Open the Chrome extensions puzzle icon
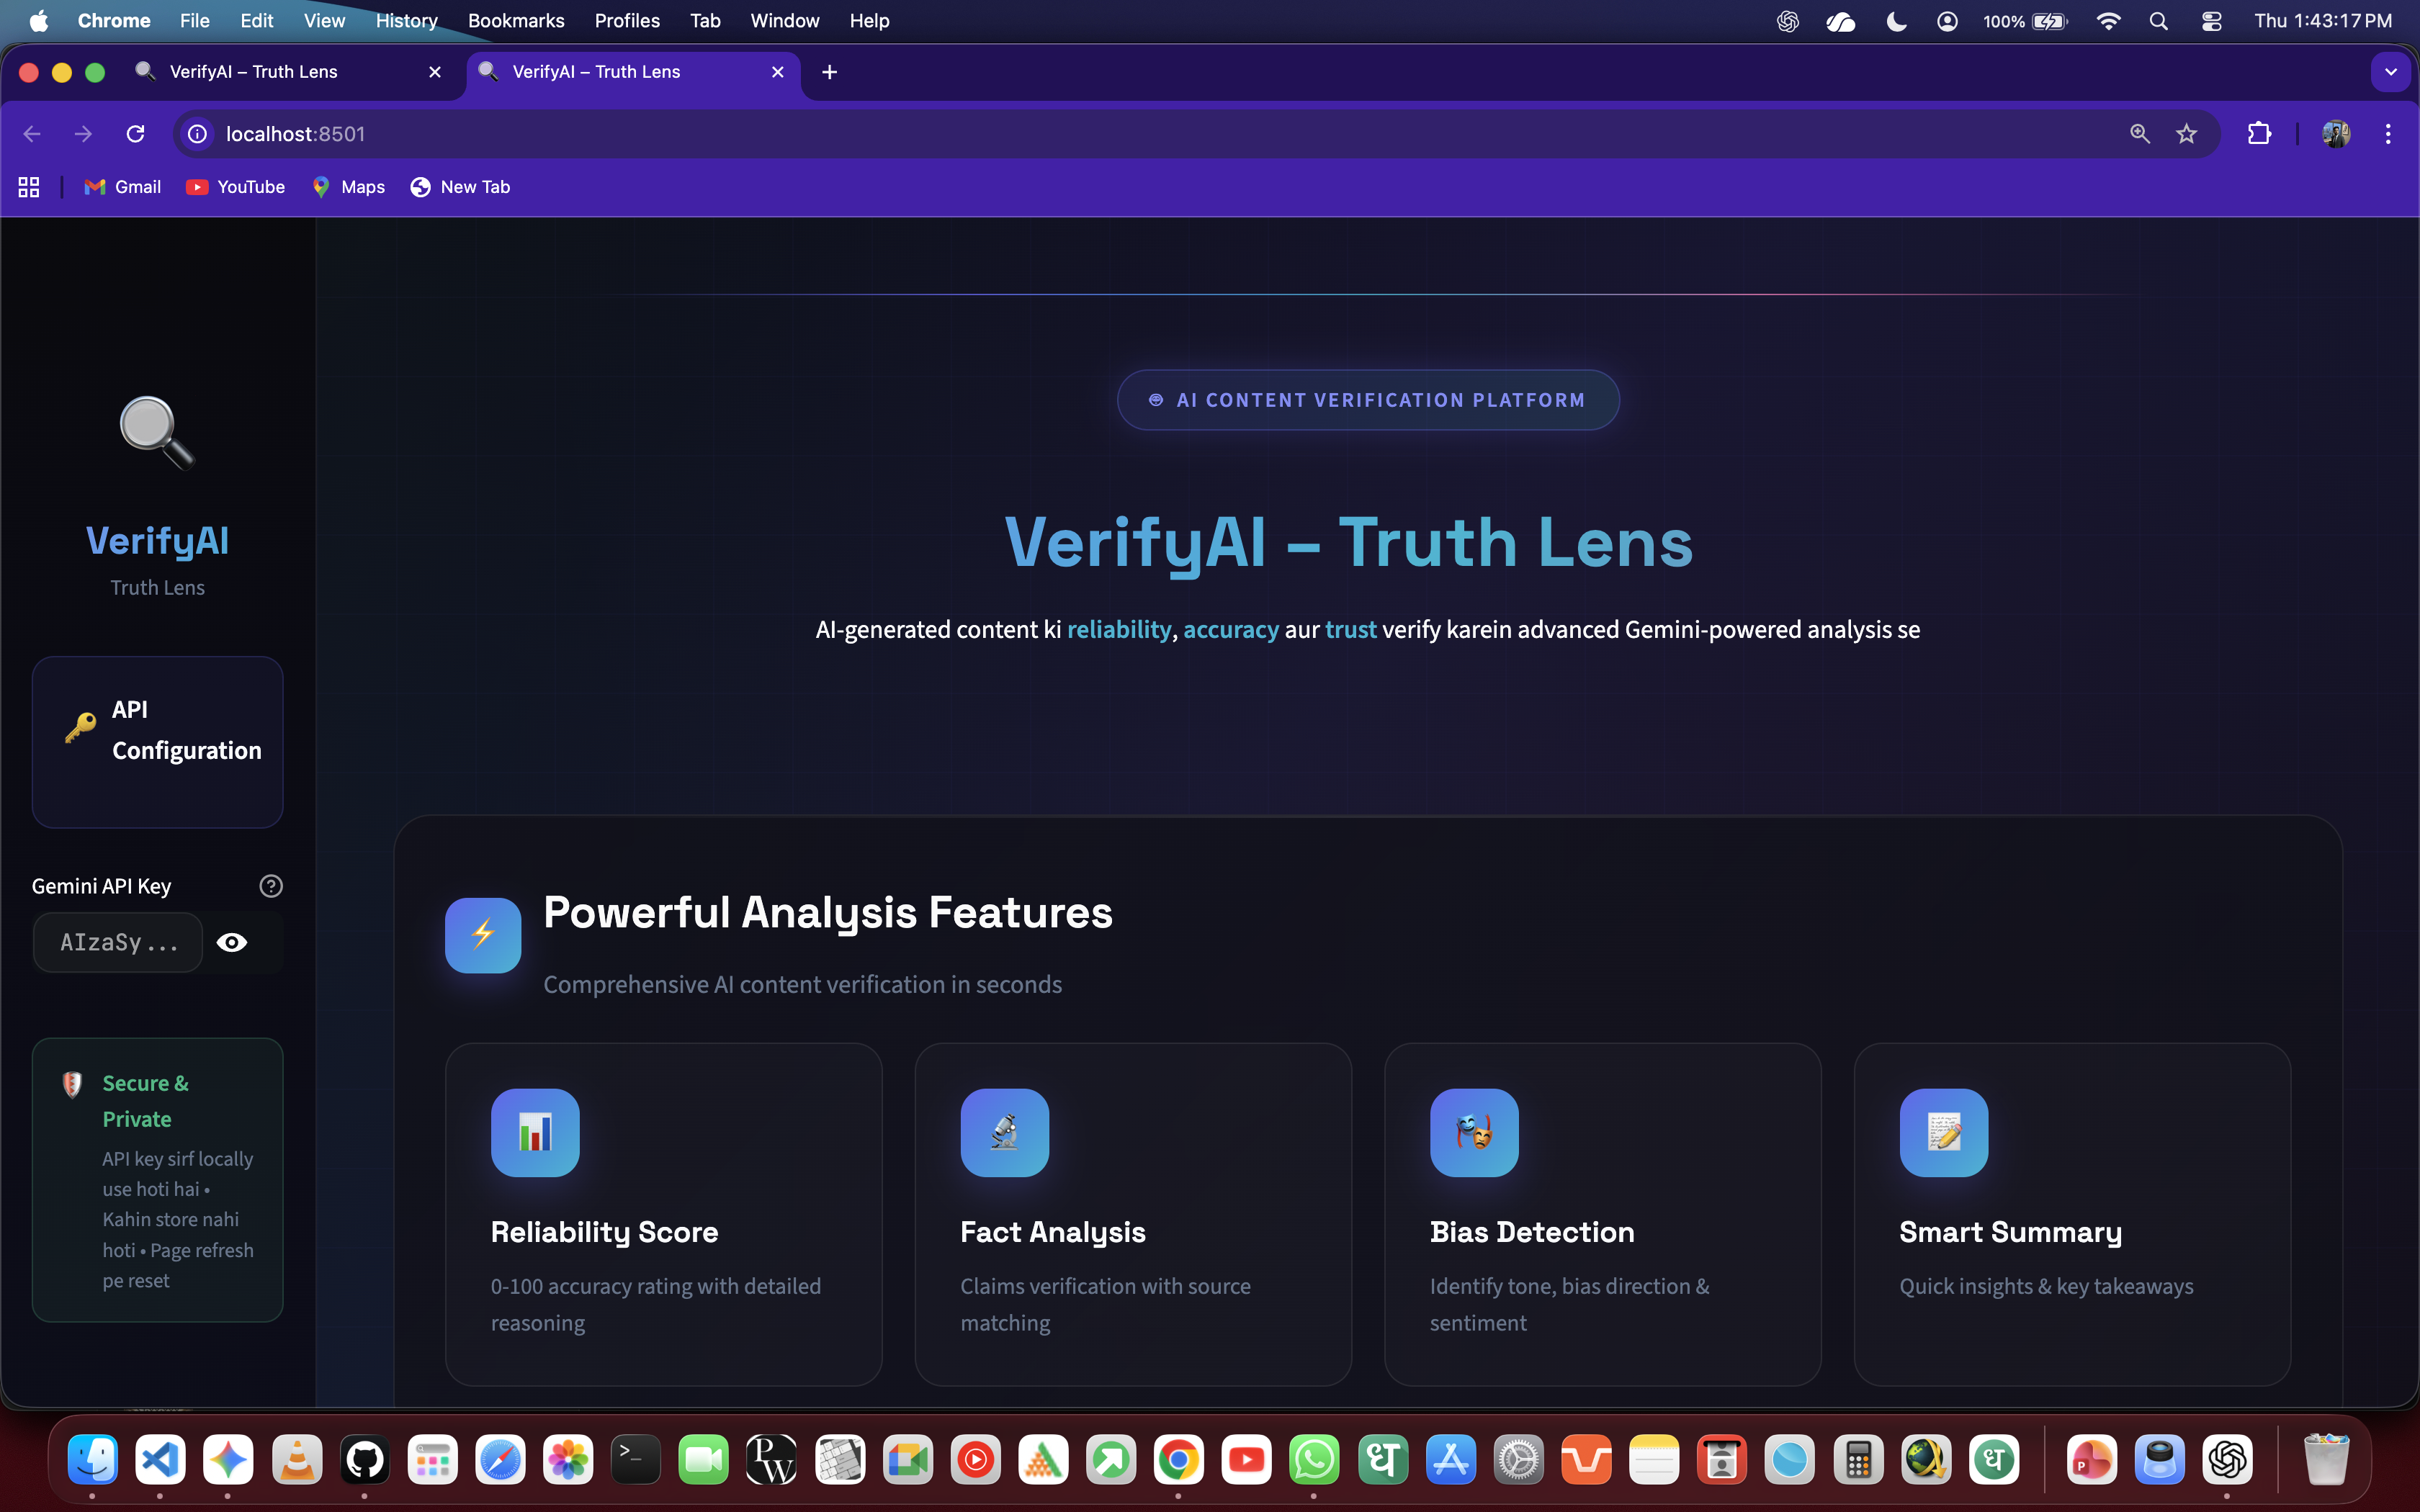The image size is (2420, 1512). 2258,134
